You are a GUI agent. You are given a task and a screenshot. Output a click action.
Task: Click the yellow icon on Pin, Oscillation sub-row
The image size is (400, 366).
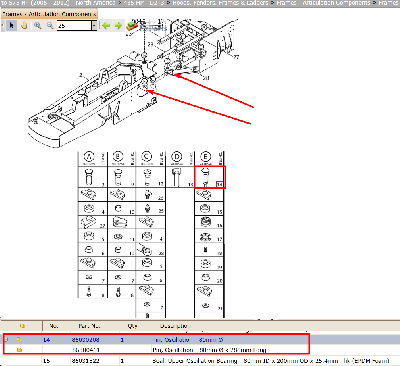pos(20,350)
